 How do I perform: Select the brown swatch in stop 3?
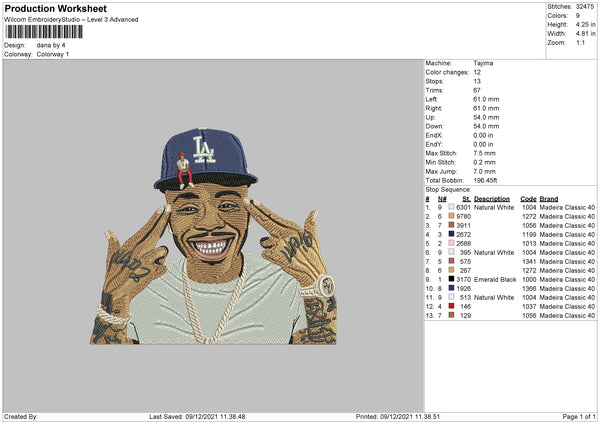(x=451, y=225)
